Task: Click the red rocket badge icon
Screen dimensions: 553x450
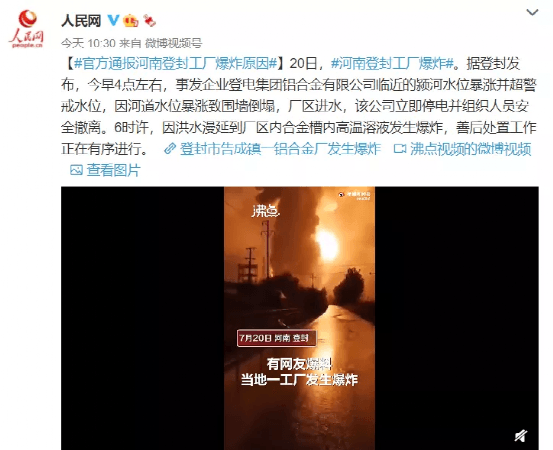Action: (x=150, y=20)
